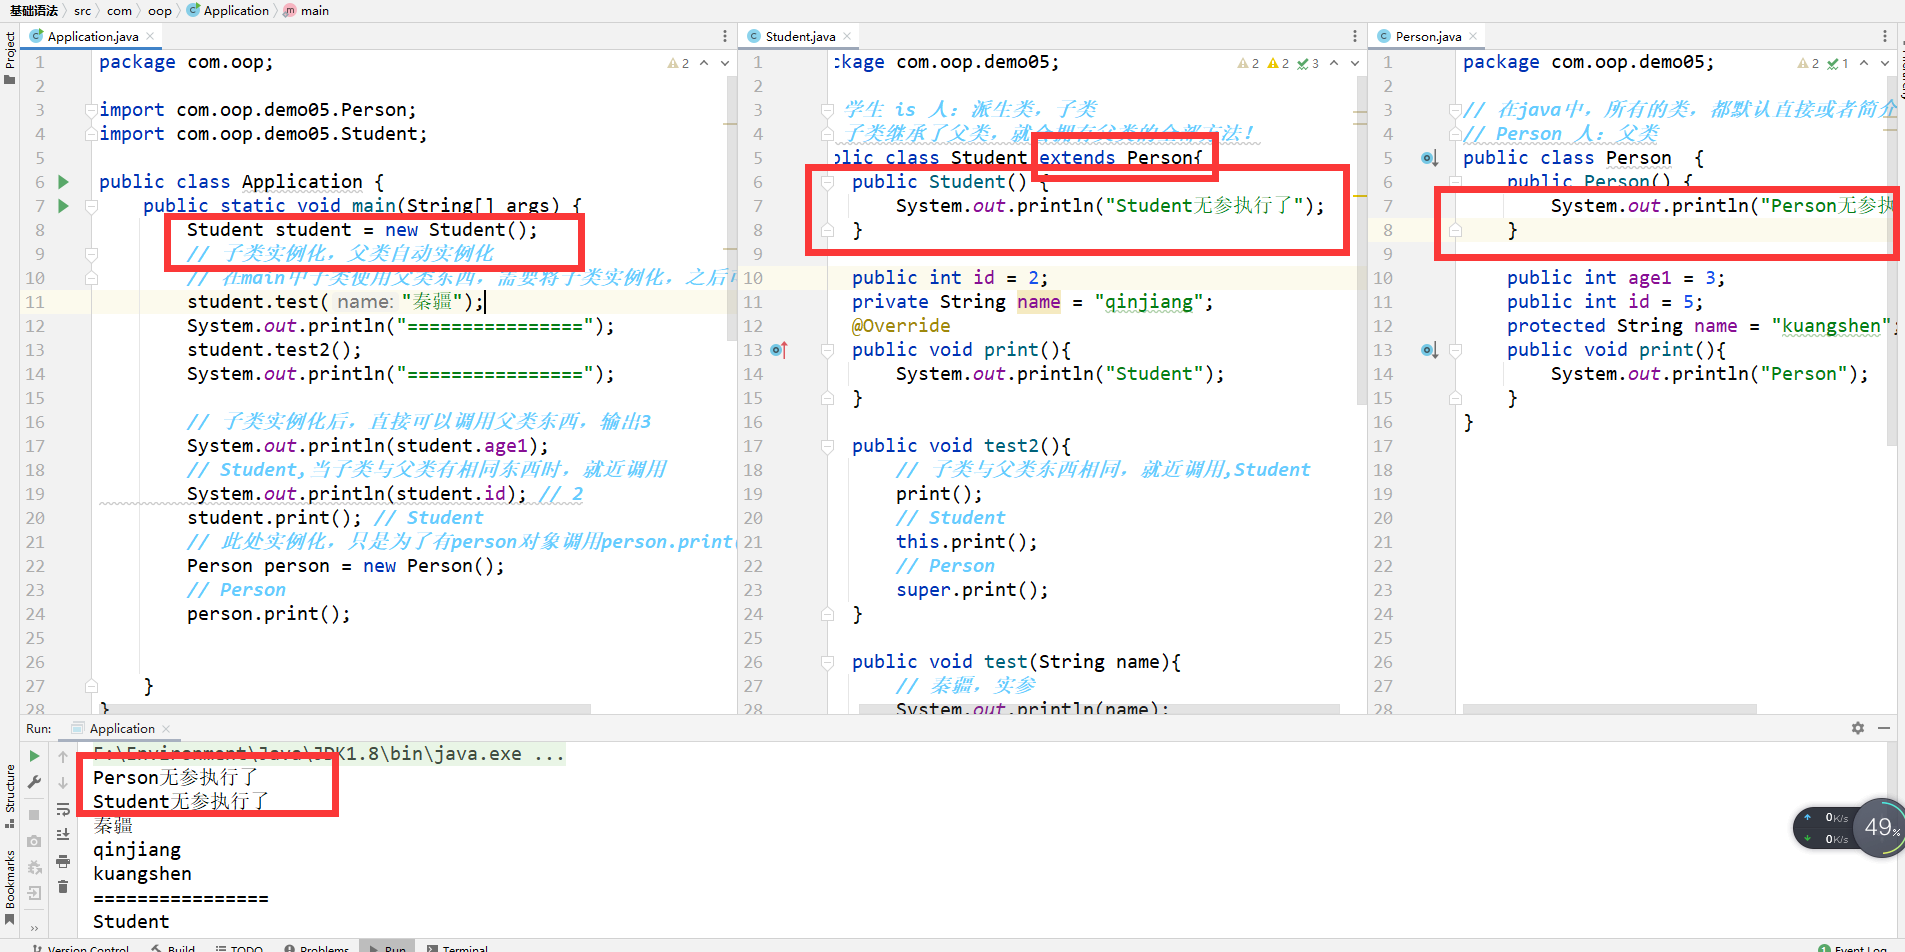Open run configuration via wrench icon
Screen dimensions: 1905x952
34,782
